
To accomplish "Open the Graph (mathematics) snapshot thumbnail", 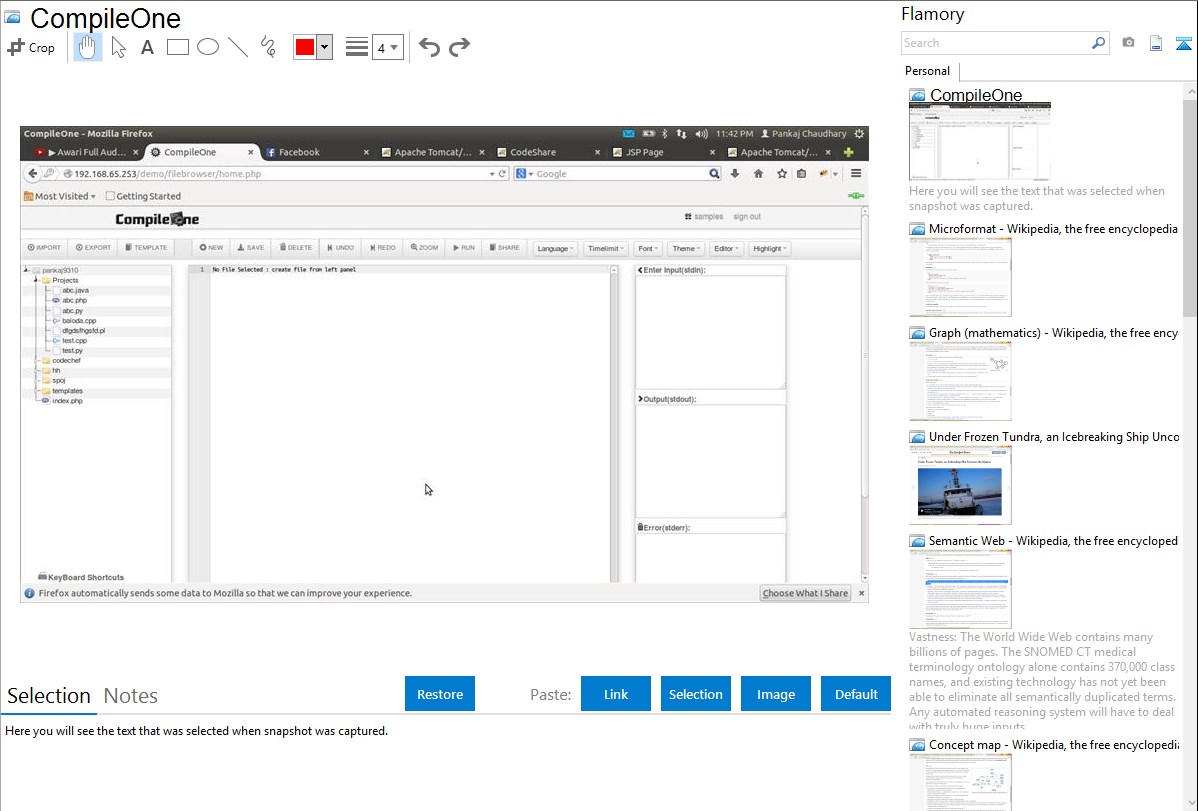I will [960, 381].
